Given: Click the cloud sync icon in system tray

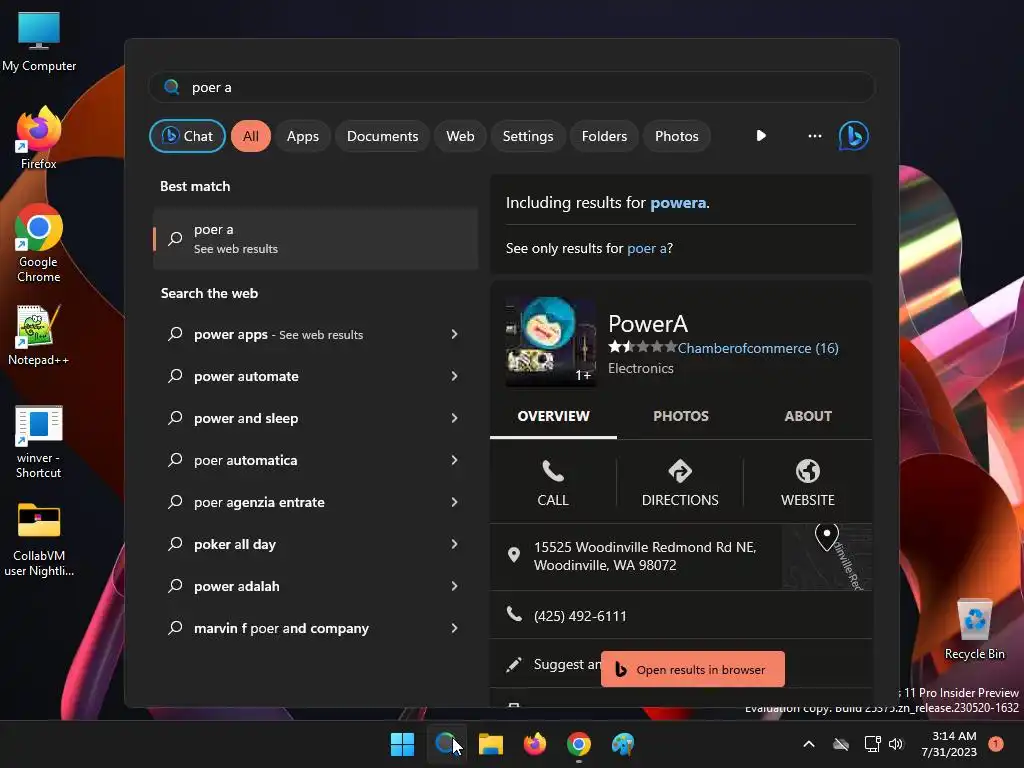Looking at the screenshot, I should click(x=840, y=744).
